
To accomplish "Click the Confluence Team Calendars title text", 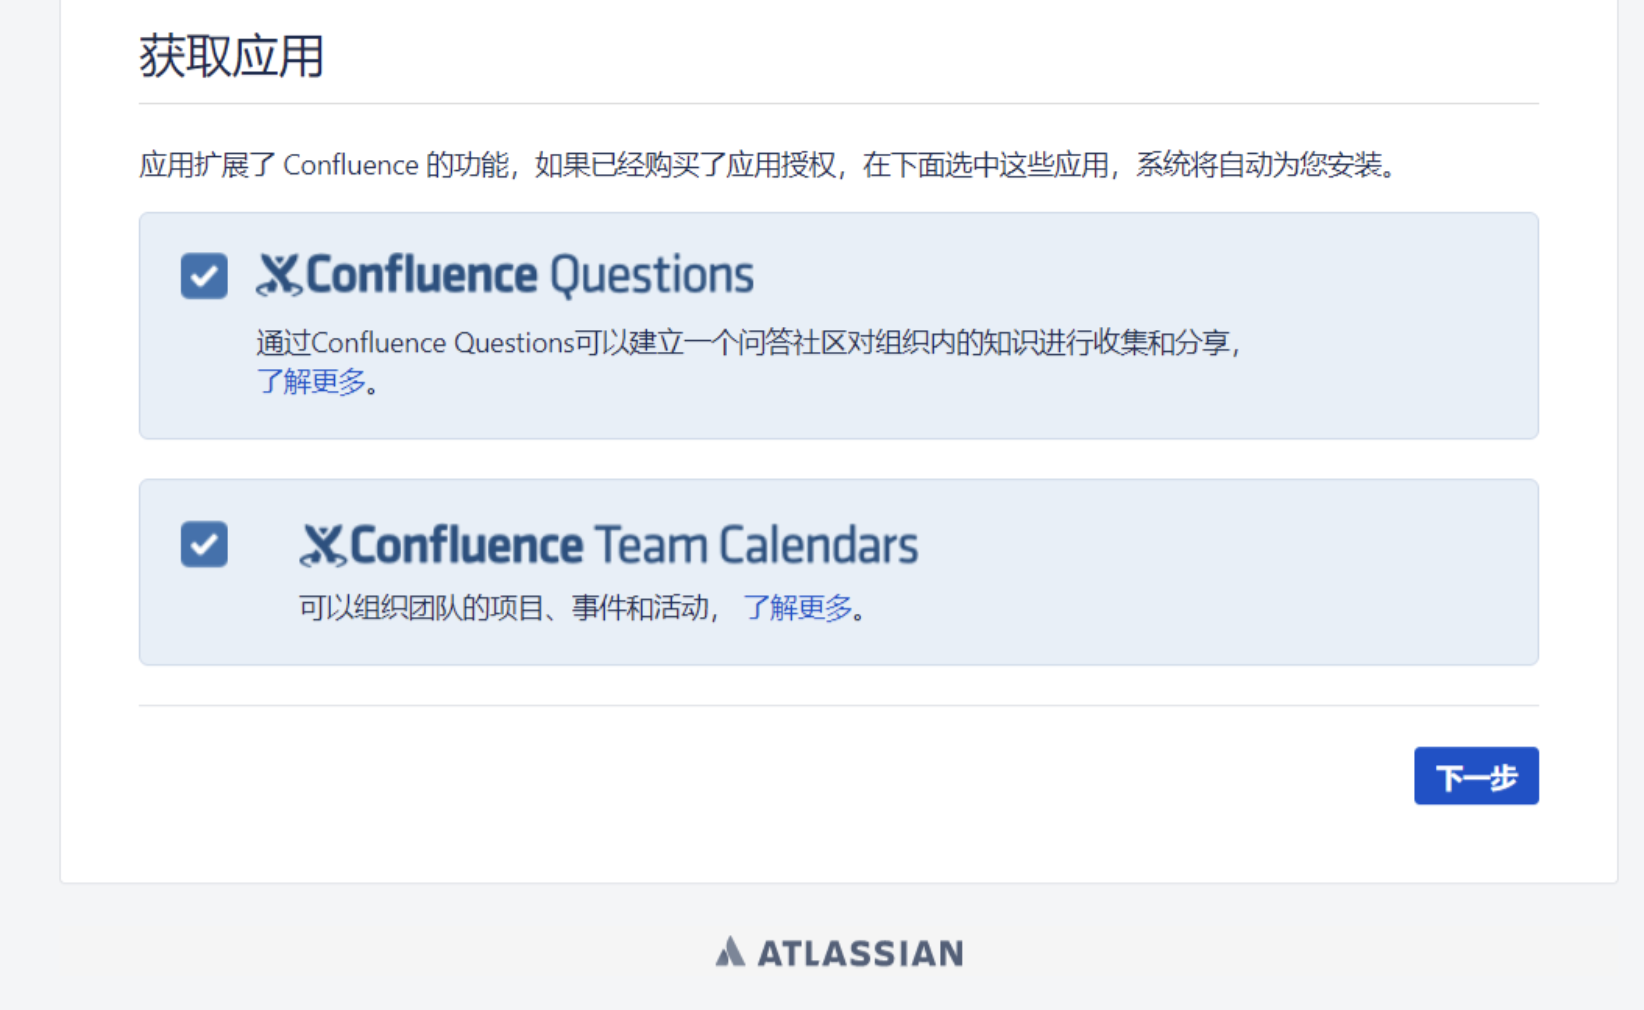I will coord(633,546).
